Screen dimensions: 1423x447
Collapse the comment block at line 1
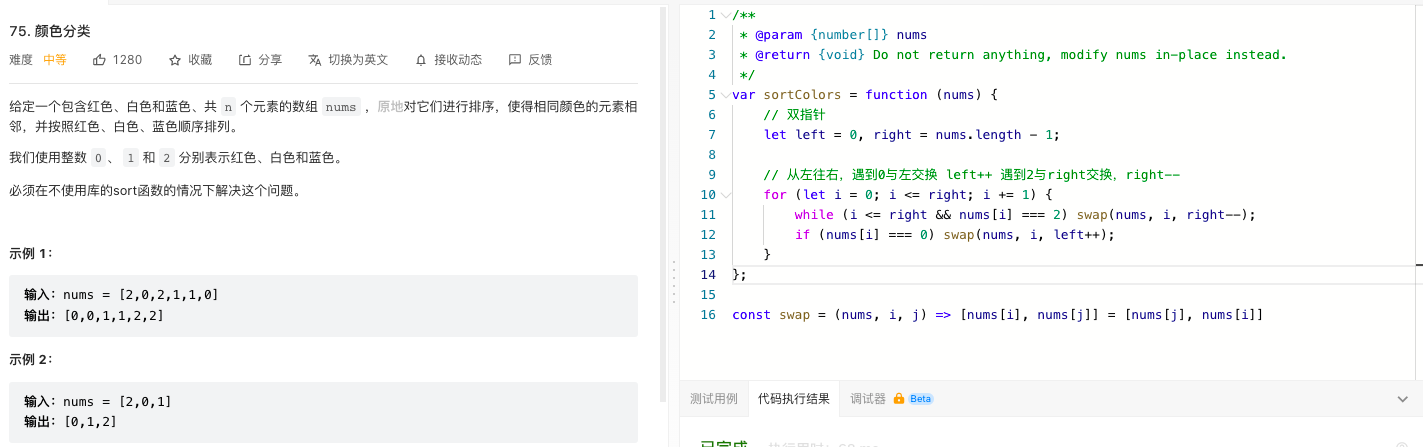coord(725,15)
